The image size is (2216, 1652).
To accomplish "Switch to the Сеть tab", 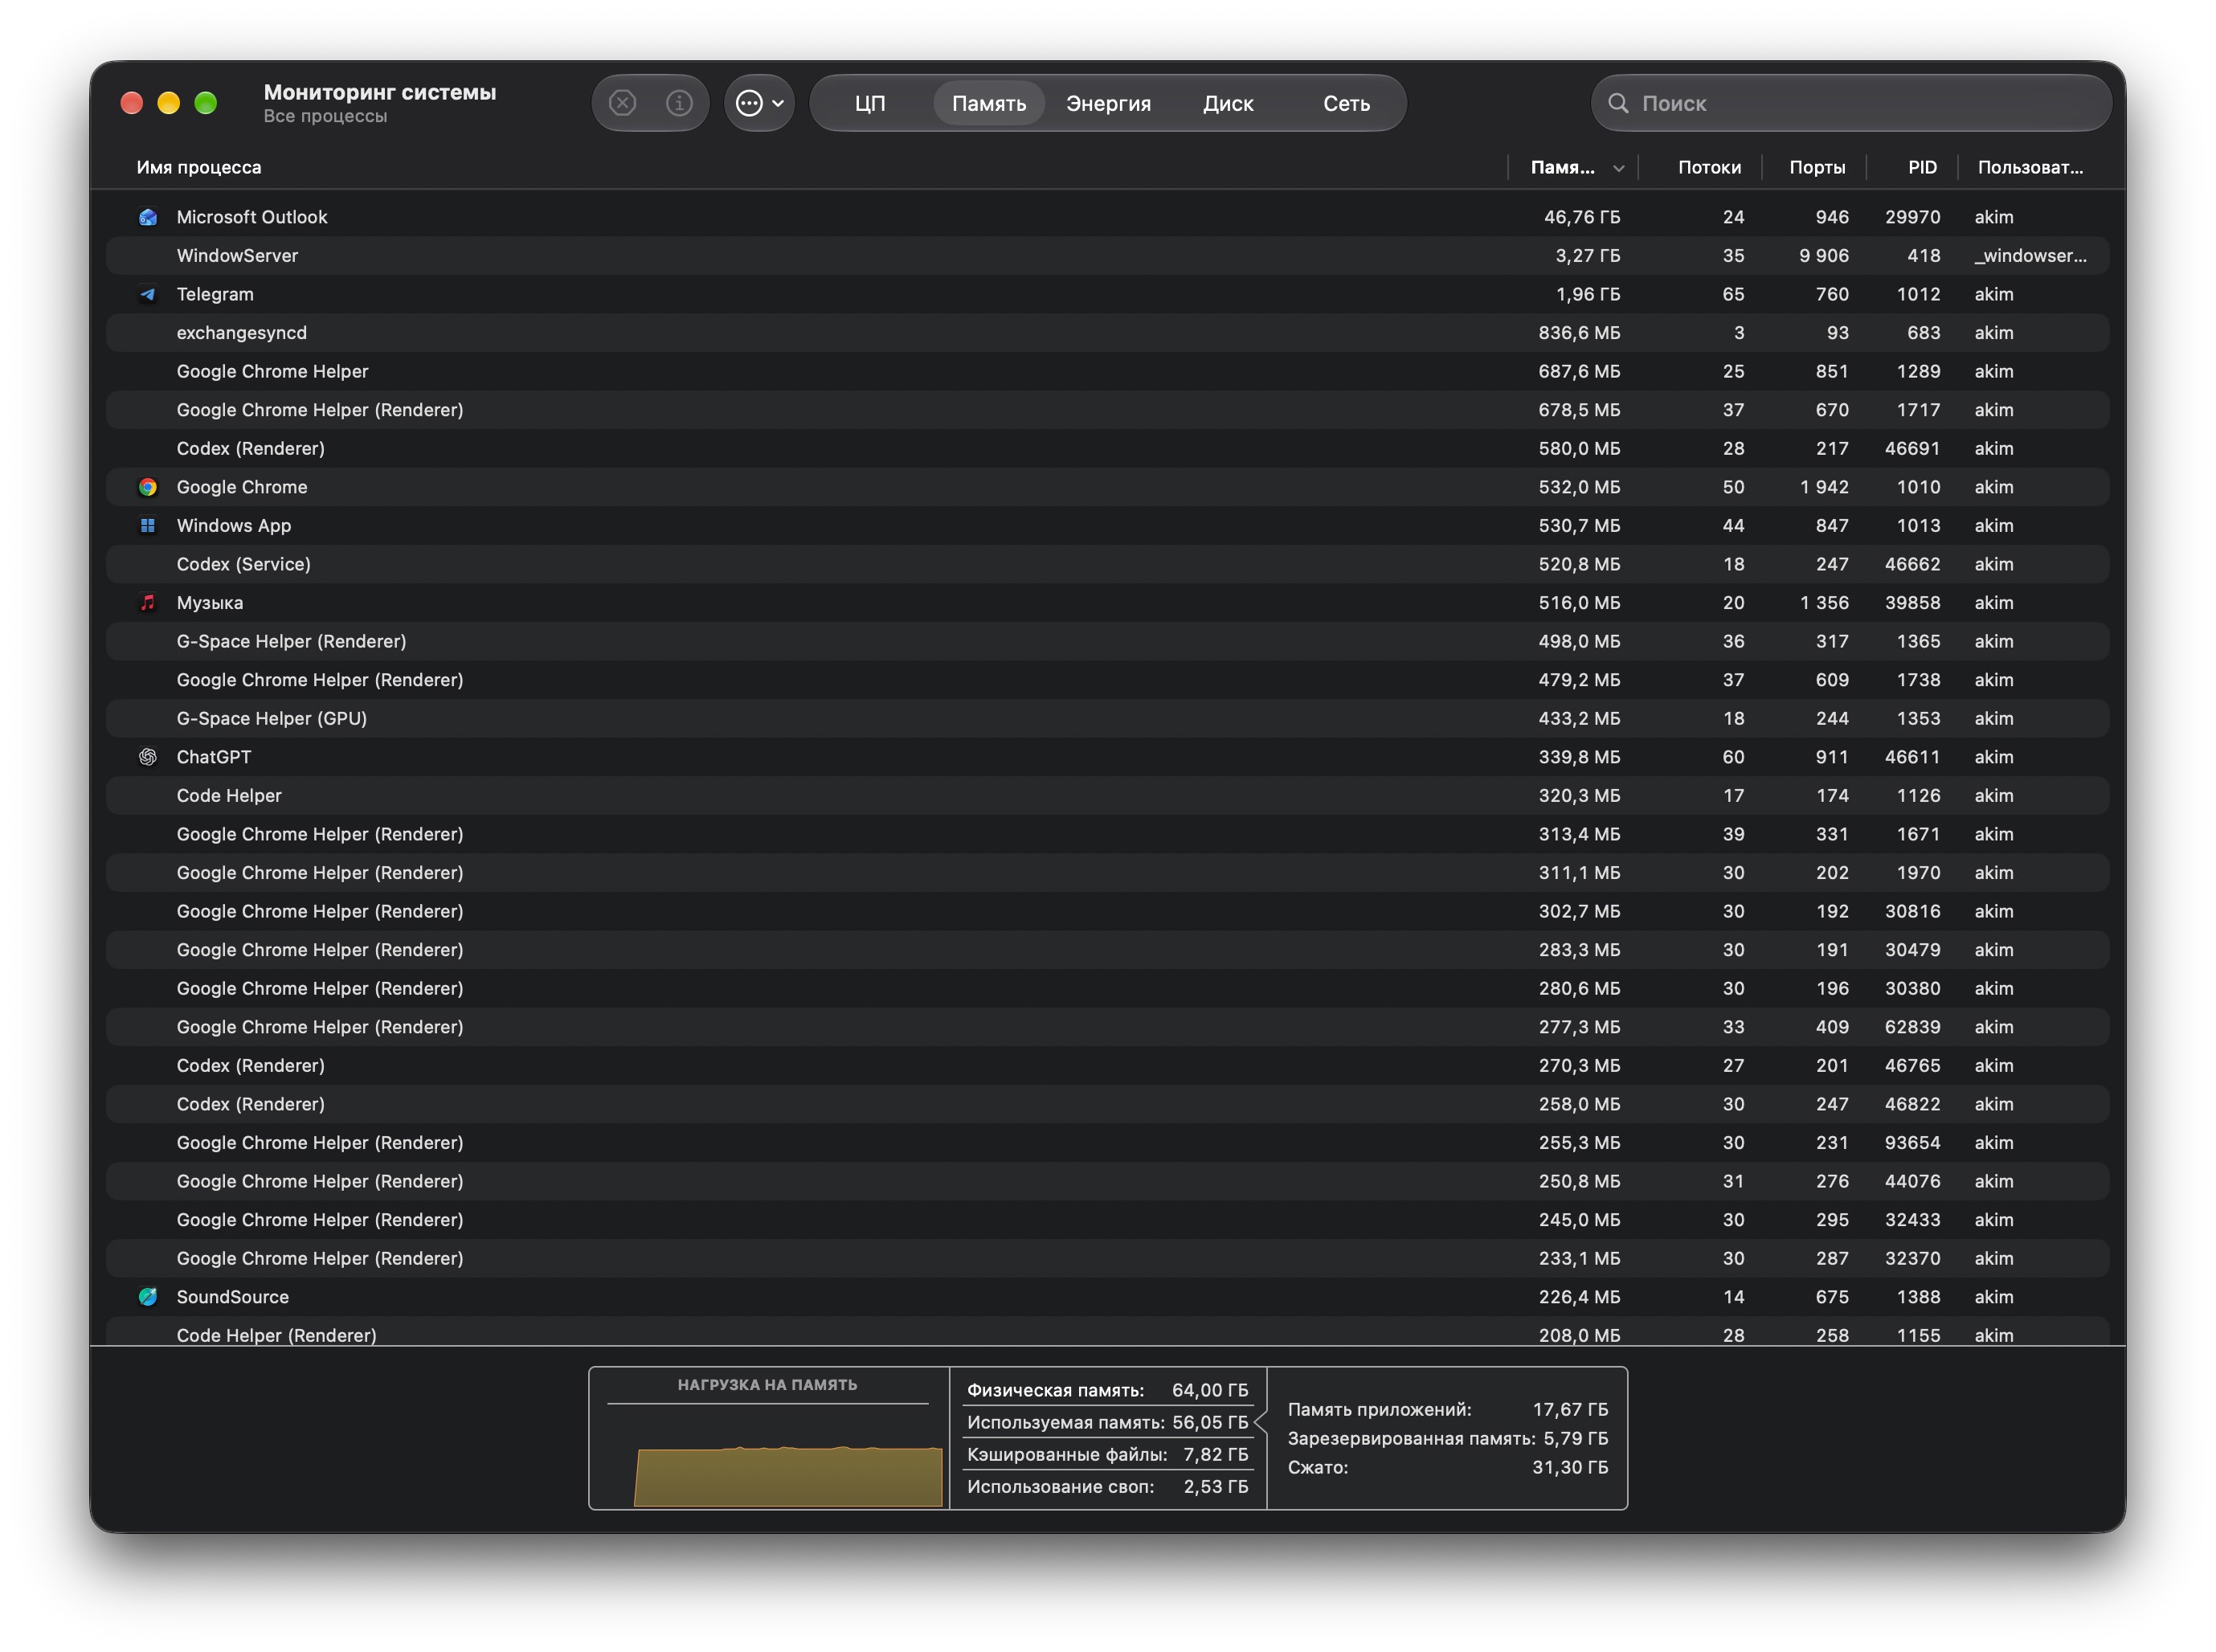I will pyautogui.click(x=1346, y=103).
